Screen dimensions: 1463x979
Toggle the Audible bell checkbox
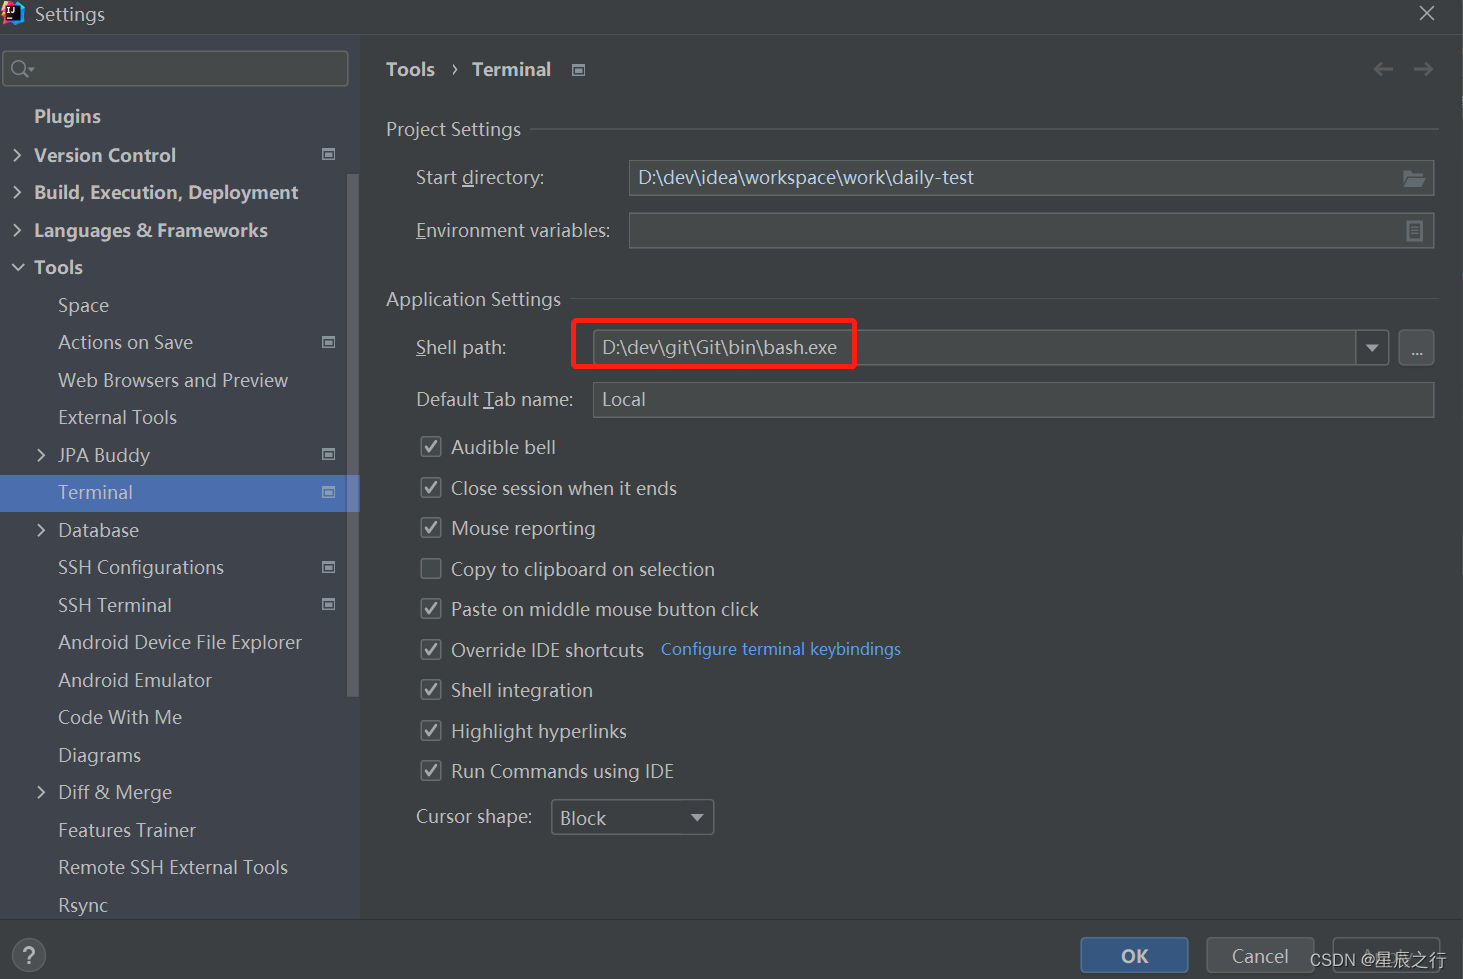point(431,447)
